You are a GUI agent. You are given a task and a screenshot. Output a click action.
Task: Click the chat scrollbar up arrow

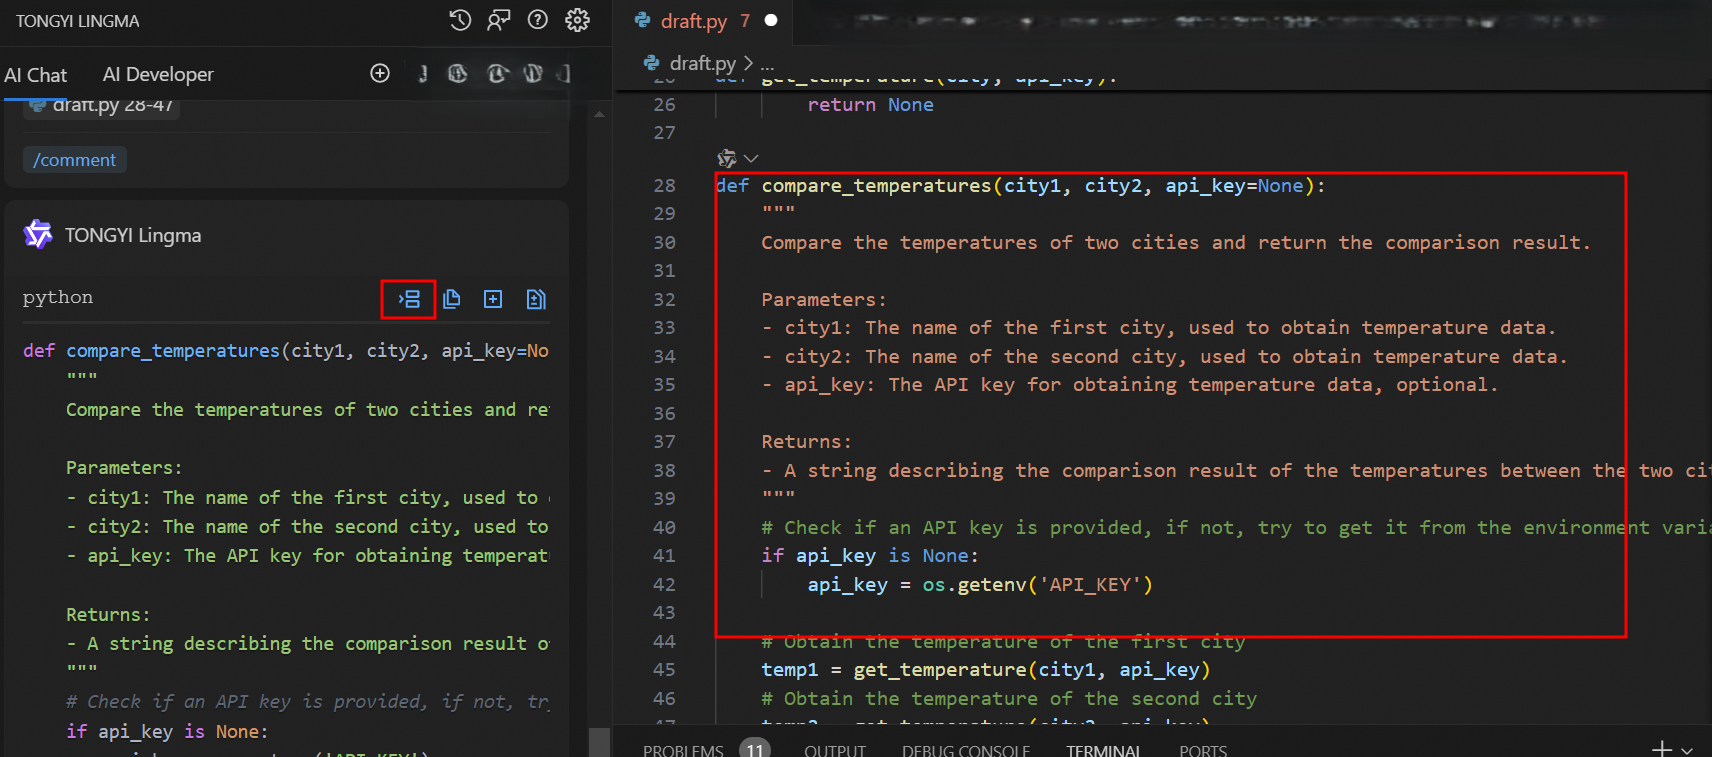click(599, 114)
